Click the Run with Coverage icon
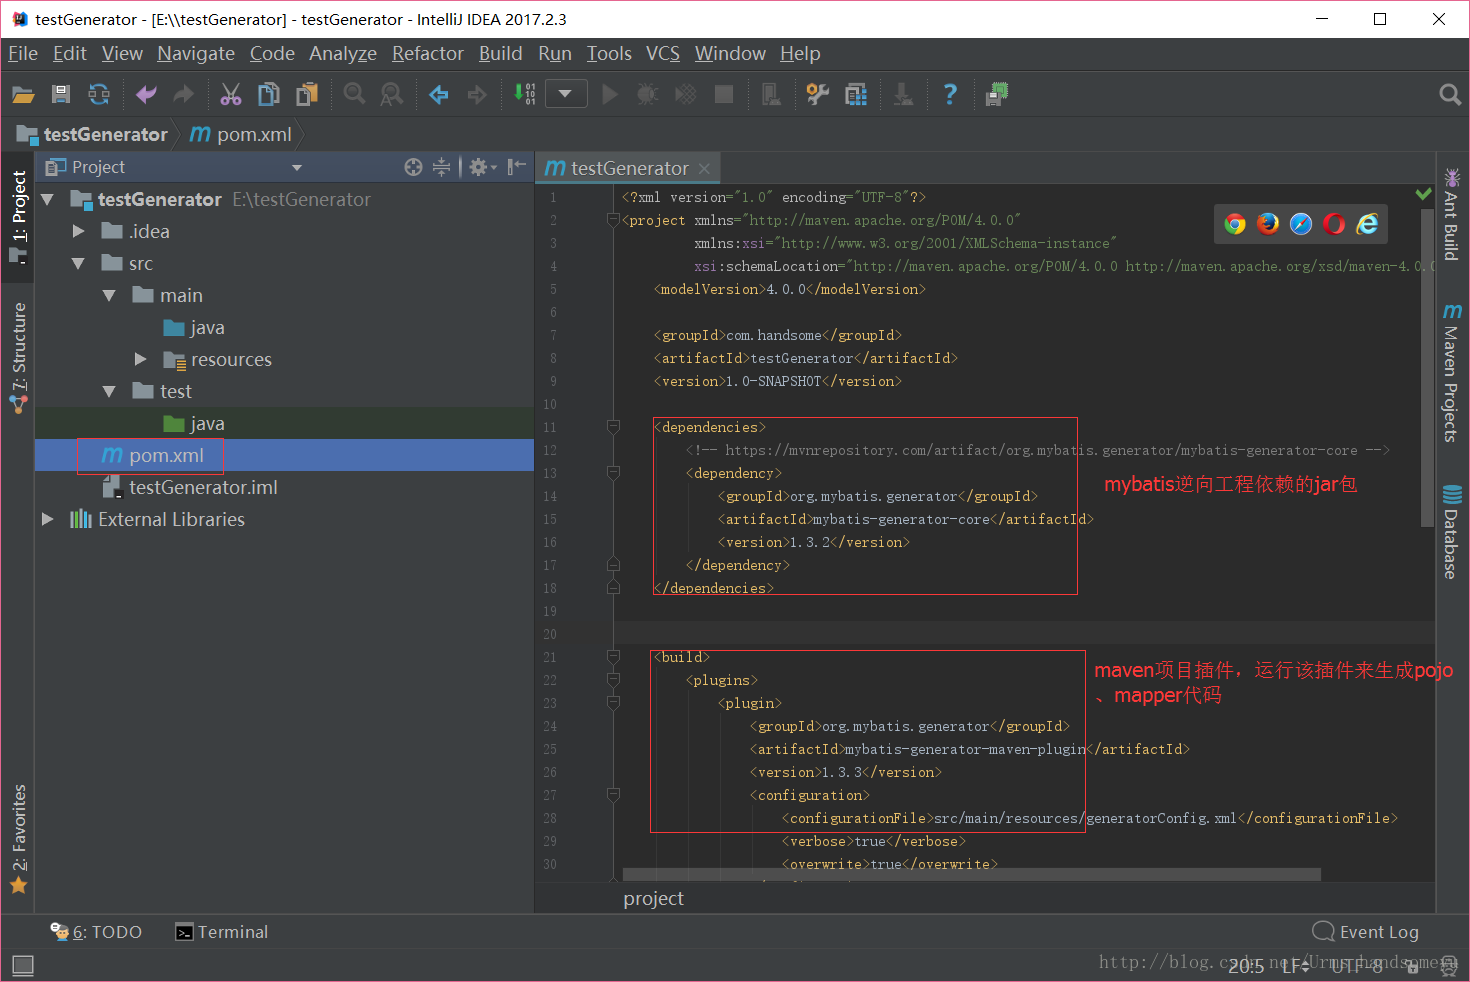This screenshot has width=1470, height=982. coord(686,95)
